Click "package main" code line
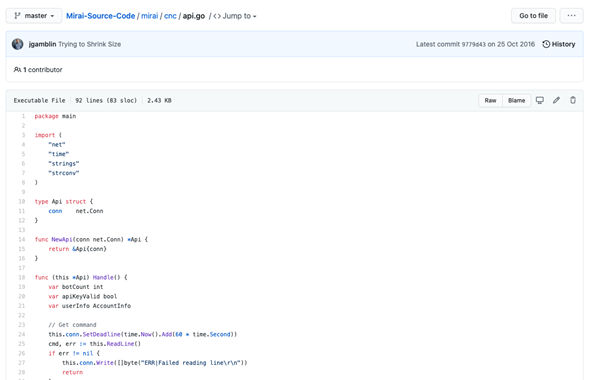This screenshot has height=380, width=602. pyautogui.click(x=55, y=116)
